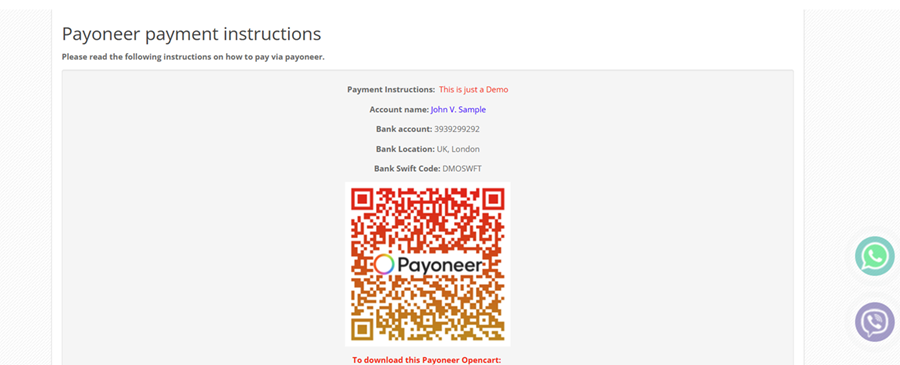Click the QR code's bottom-left finder square
The width and height of the screenshot is (900, 365).
pos(363,329)
